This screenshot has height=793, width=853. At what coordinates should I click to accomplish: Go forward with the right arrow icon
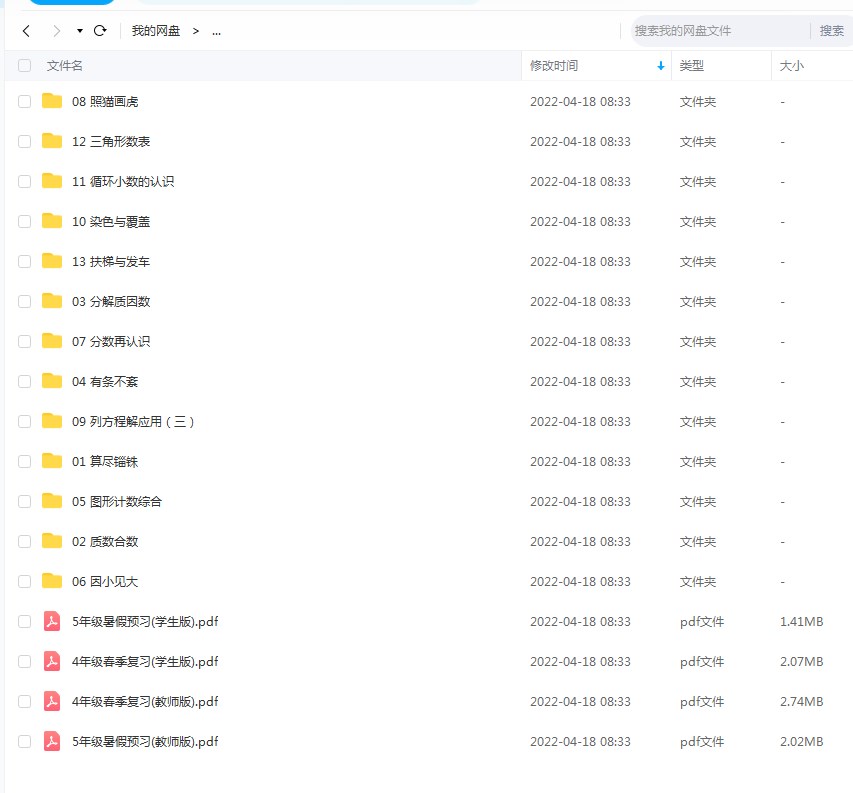tap(57, 31)
